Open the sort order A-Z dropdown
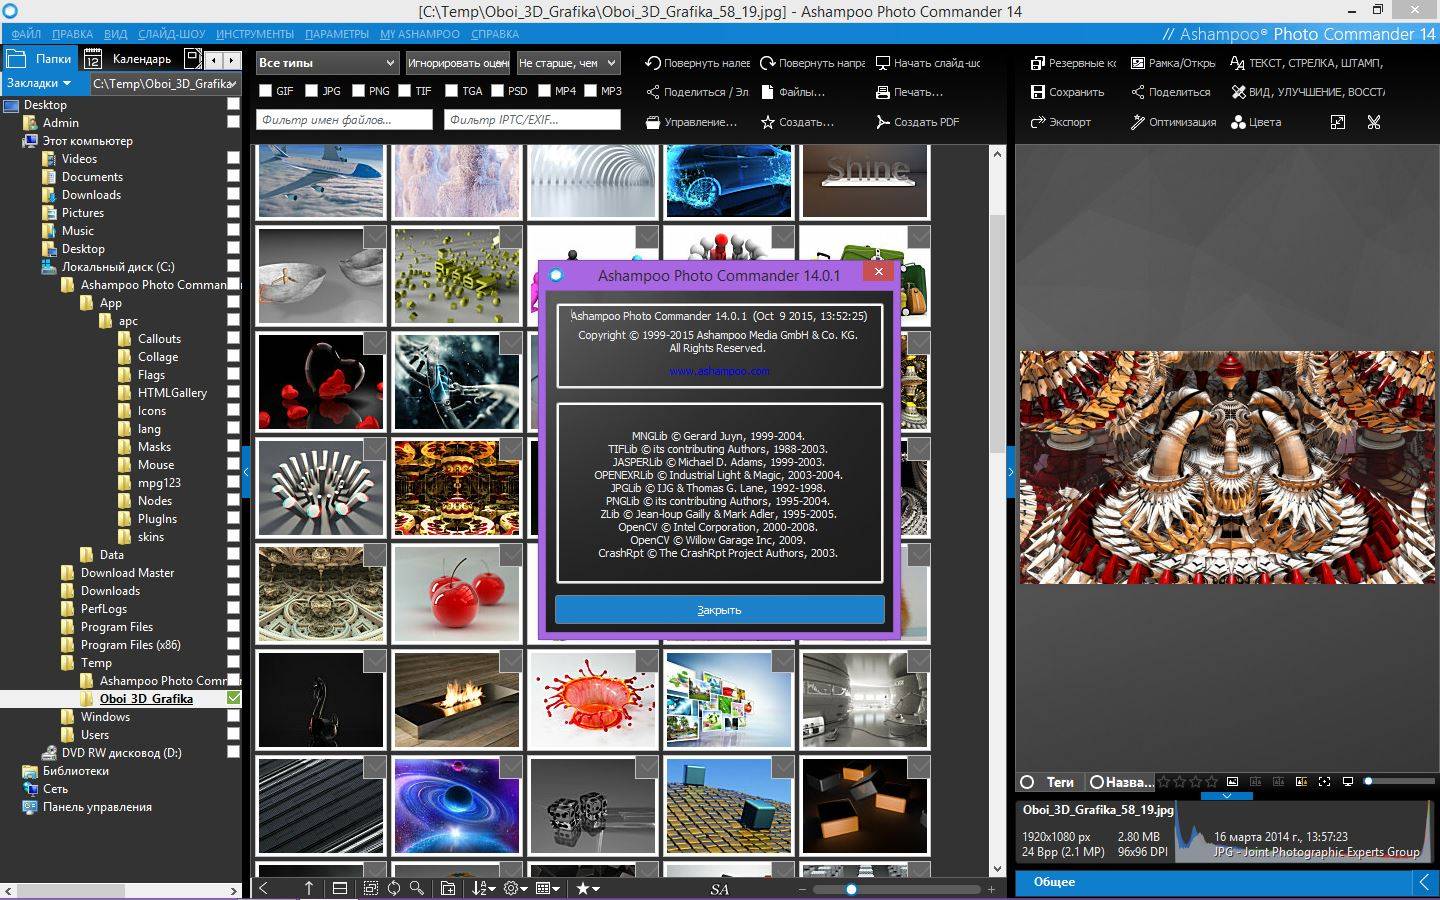Screen dimensions: 1440x900 click(x=484, y=888)
